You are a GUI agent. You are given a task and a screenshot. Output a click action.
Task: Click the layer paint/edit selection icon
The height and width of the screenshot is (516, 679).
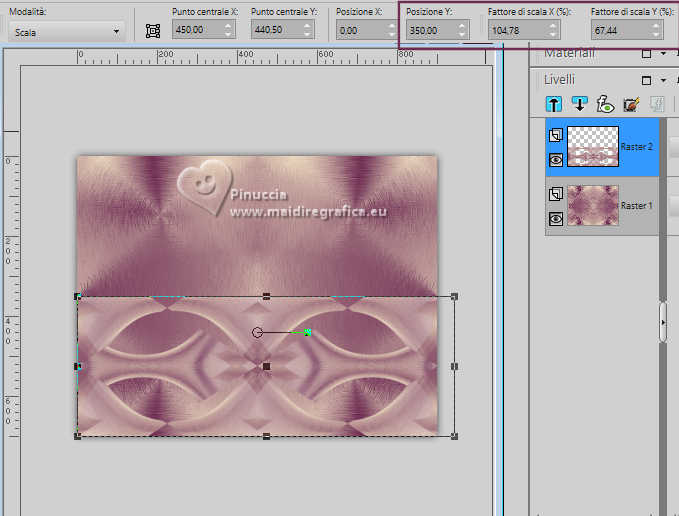[x=631, y=104]
